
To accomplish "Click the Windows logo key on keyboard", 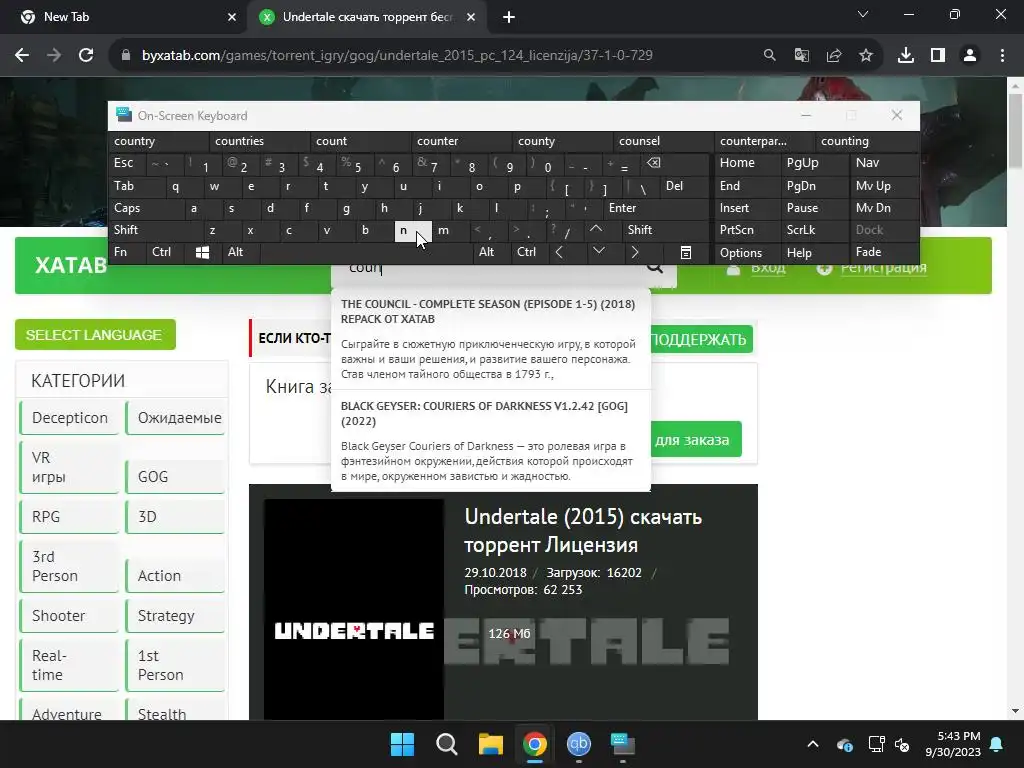I will [202, 253].
